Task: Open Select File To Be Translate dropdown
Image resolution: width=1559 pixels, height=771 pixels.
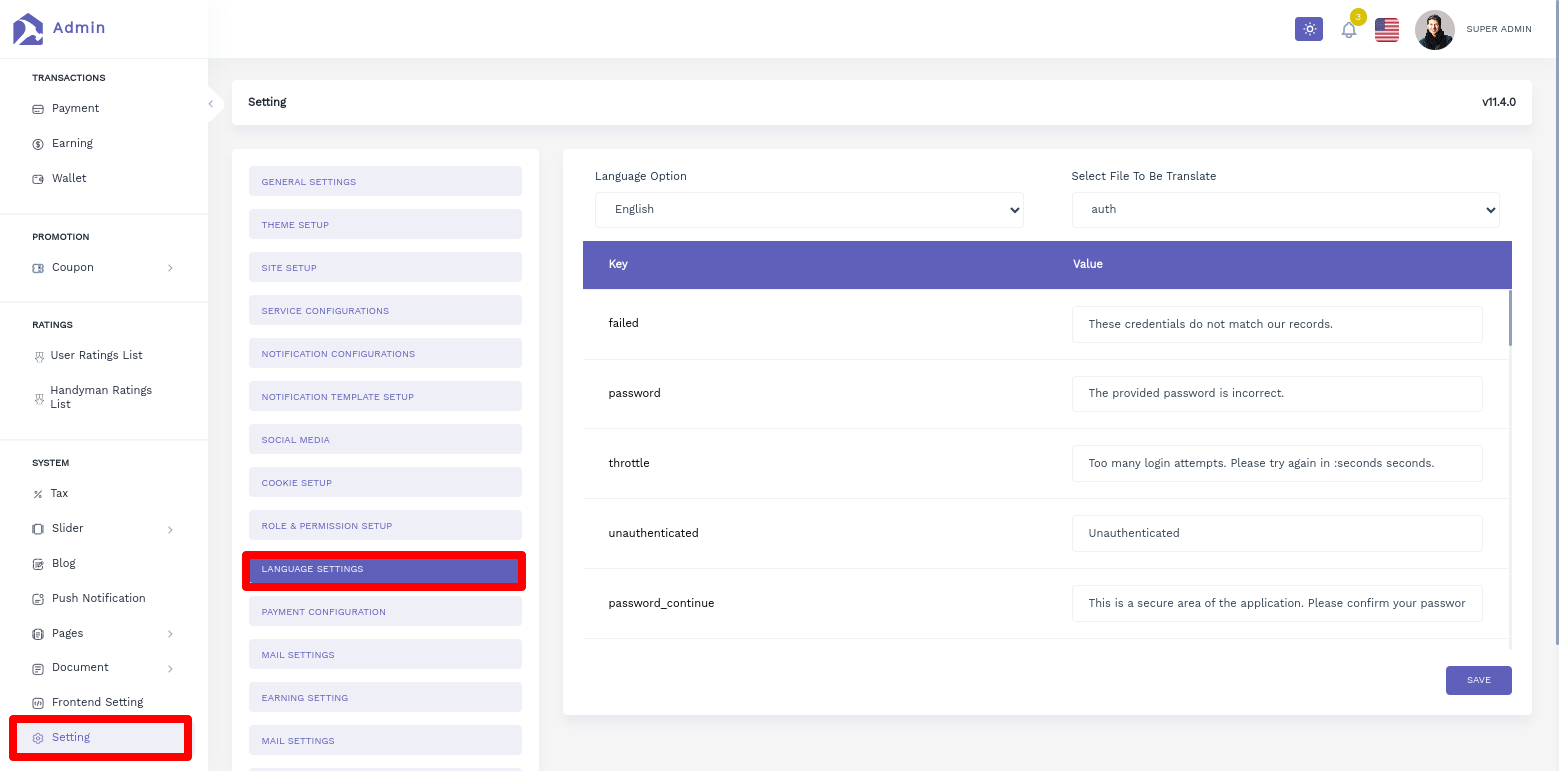Action: [1286, 210]
